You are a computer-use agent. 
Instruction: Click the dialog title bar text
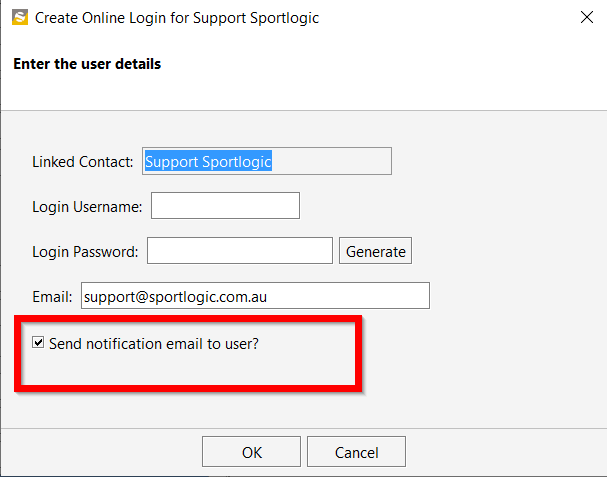[177, 18]
